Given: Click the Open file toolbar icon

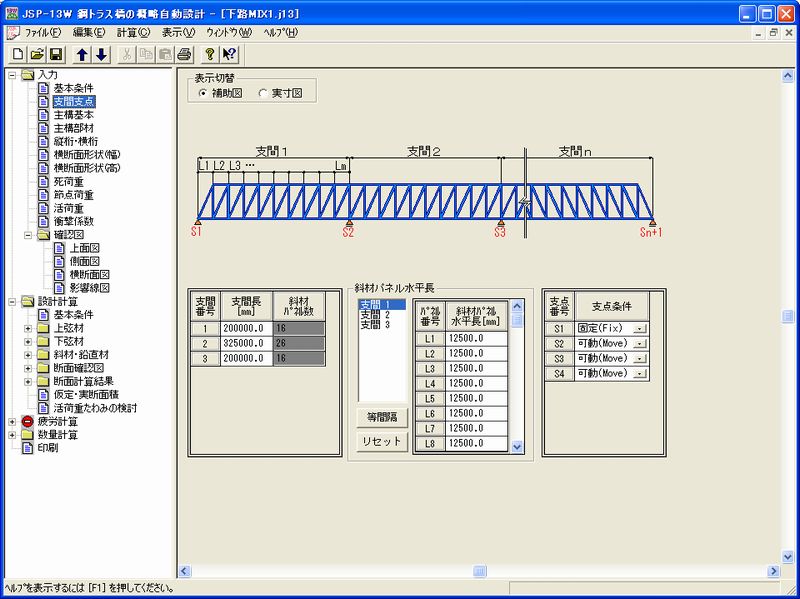Looking at the screenshot, I should pyautogui.click(x=38, y=54).
